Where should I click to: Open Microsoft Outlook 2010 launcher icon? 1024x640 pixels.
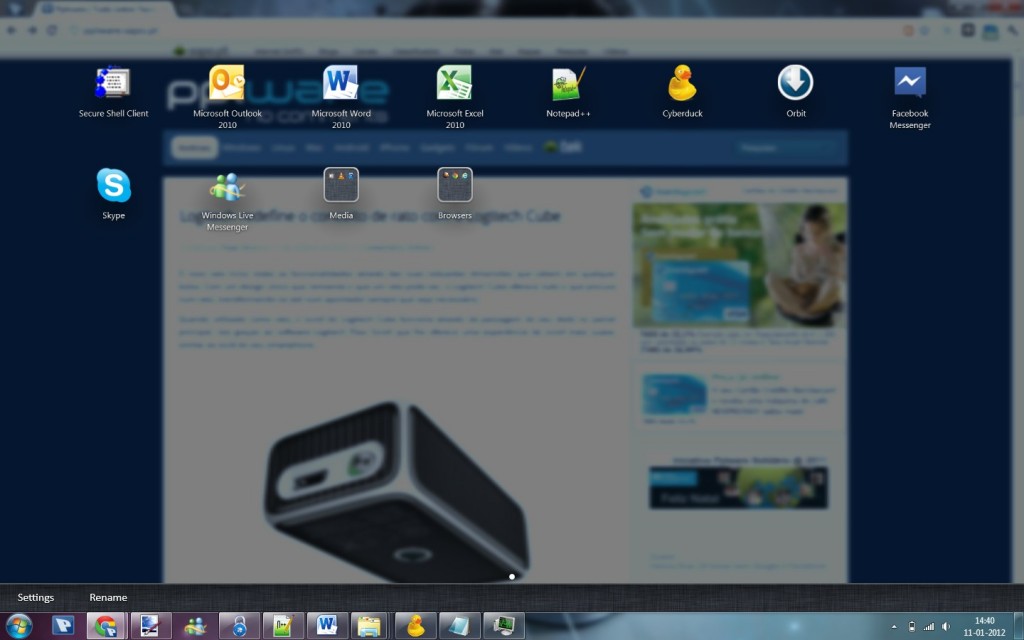click(x=227, y=83)
